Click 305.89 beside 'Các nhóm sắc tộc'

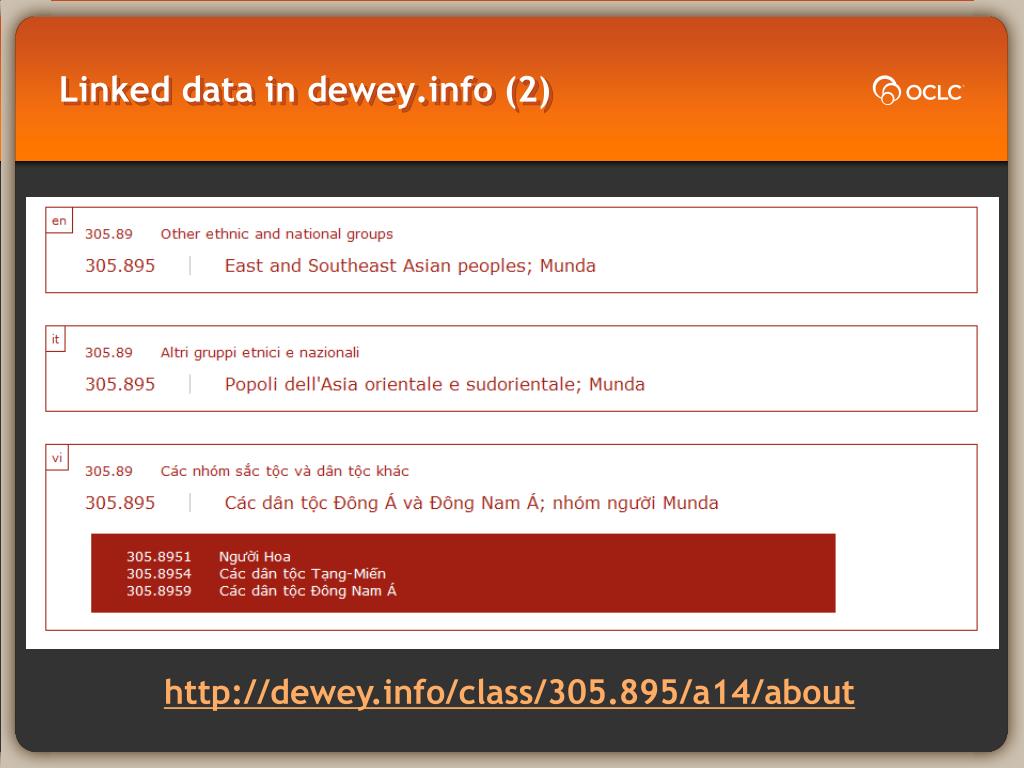[x=108, y=471]
